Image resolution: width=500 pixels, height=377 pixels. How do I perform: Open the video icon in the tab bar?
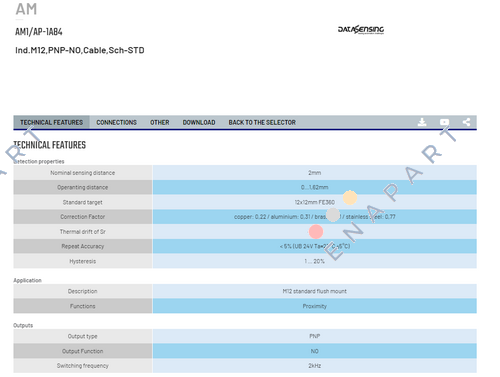tap(444, 122)
